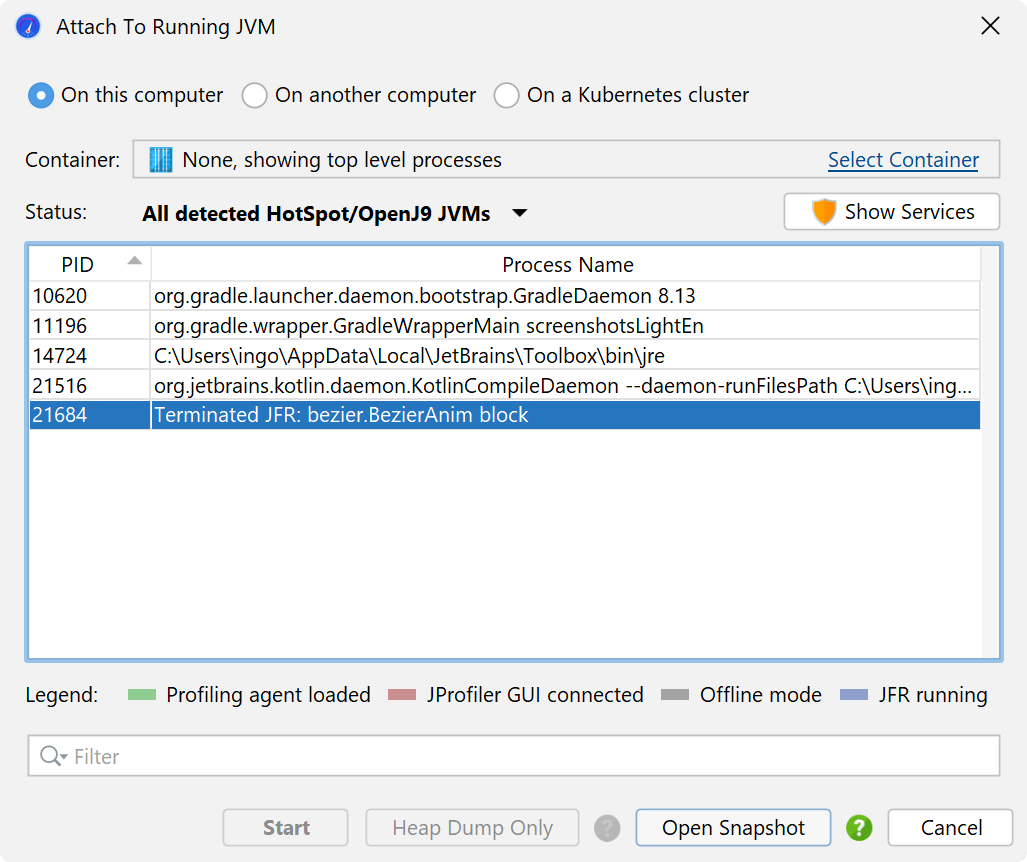This screenshot has width=1027, height=862.
Task: Click the blue 'JFR running' legend swatch
Action: (853, 695)
